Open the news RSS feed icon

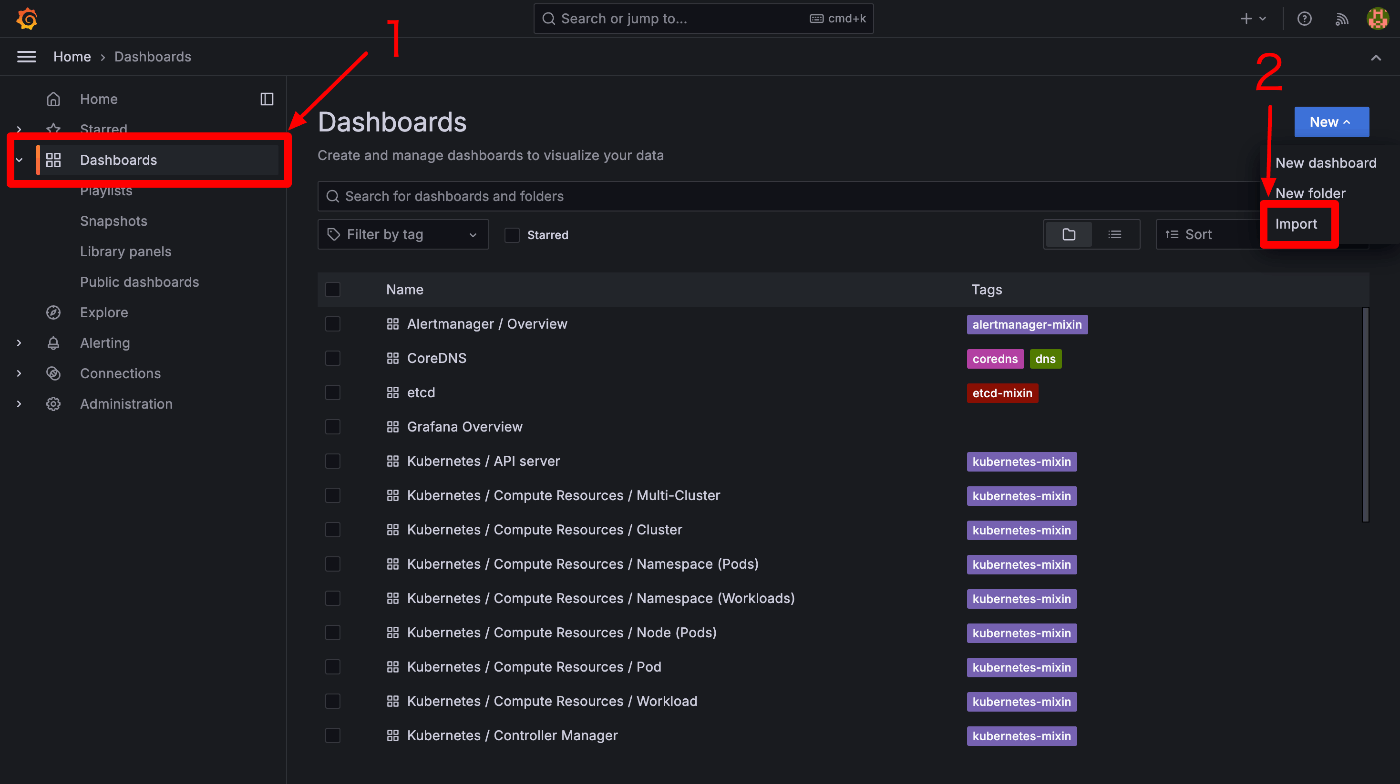pos(1342,19)
